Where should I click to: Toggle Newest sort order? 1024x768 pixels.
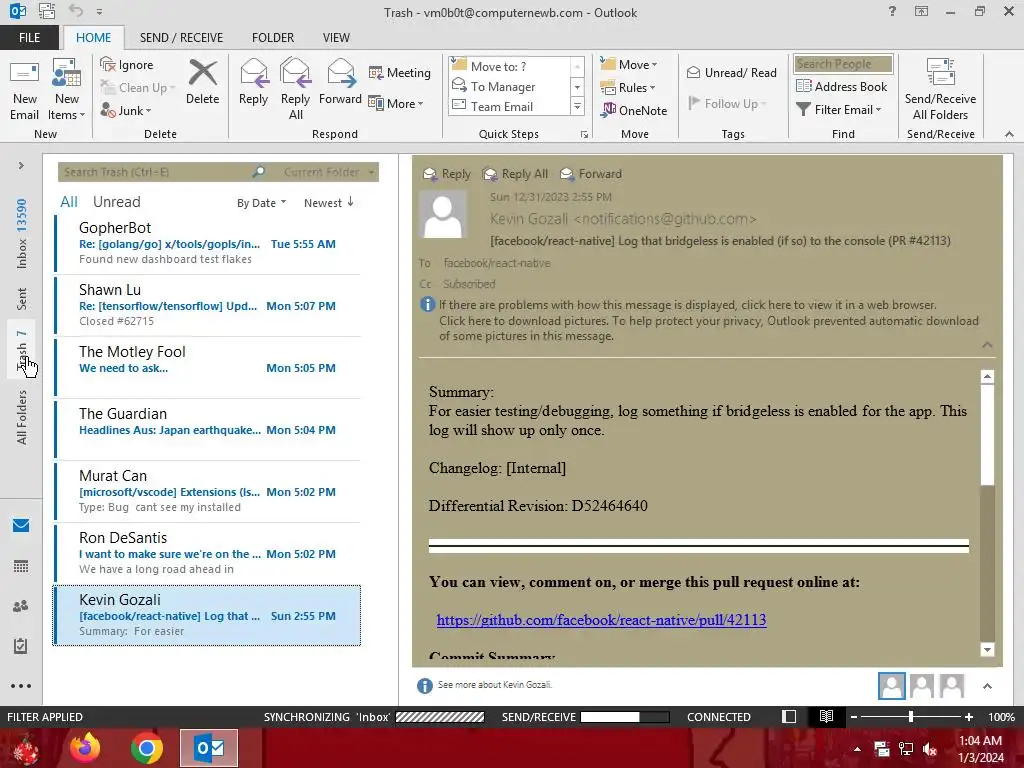pyautogui.click(x=329, y=203)
